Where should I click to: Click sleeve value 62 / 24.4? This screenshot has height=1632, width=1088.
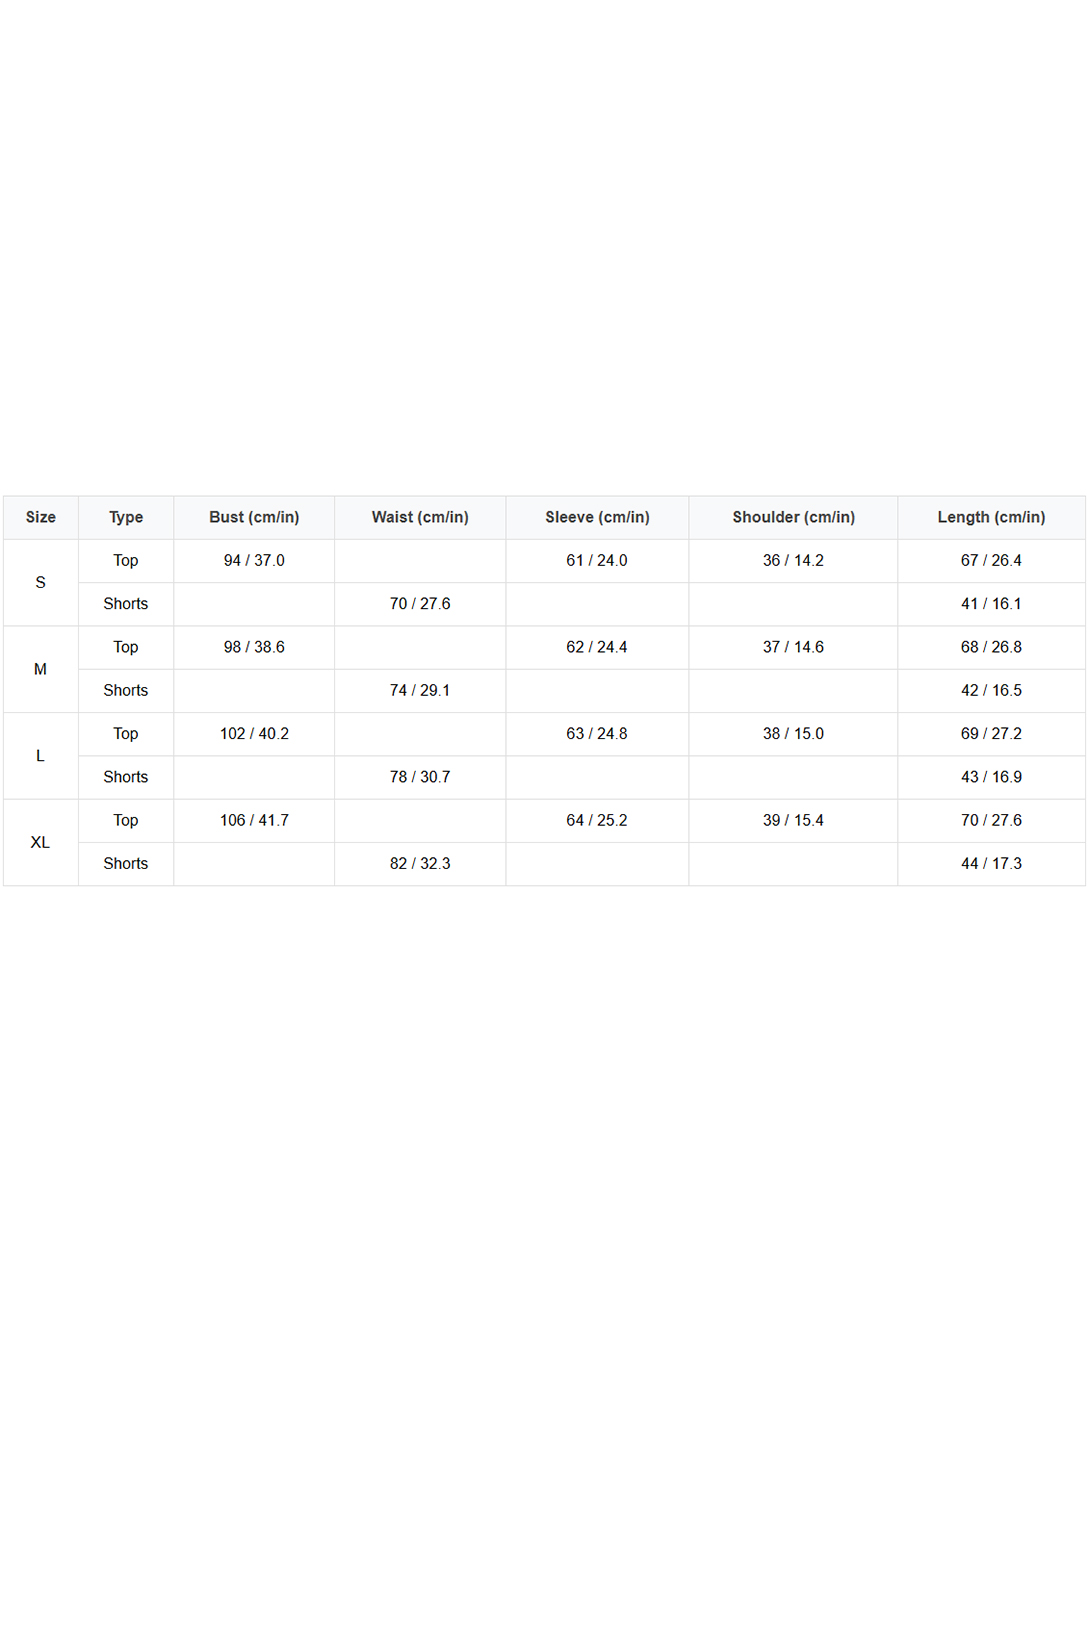pyautogui.click(x=597, y=647)
